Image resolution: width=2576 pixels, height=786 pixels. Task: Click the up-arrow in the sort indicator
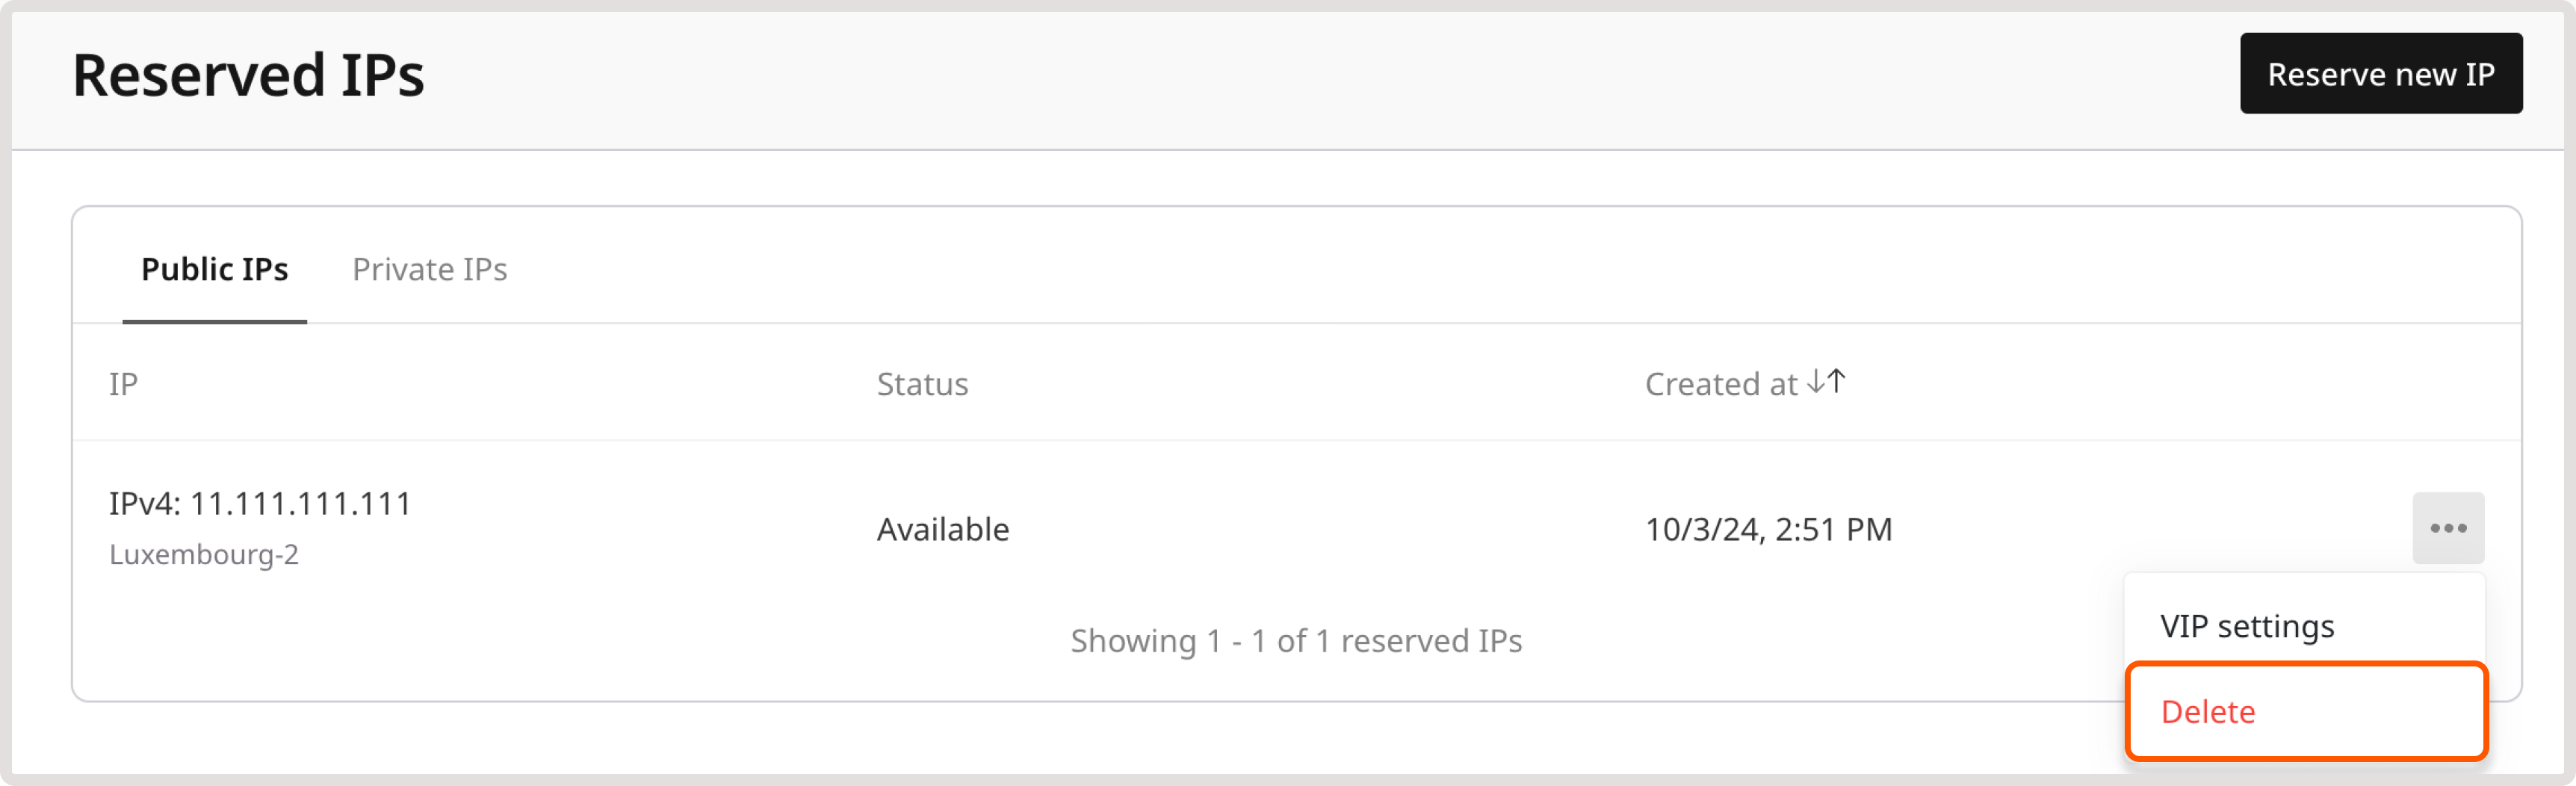point(1838,381)
